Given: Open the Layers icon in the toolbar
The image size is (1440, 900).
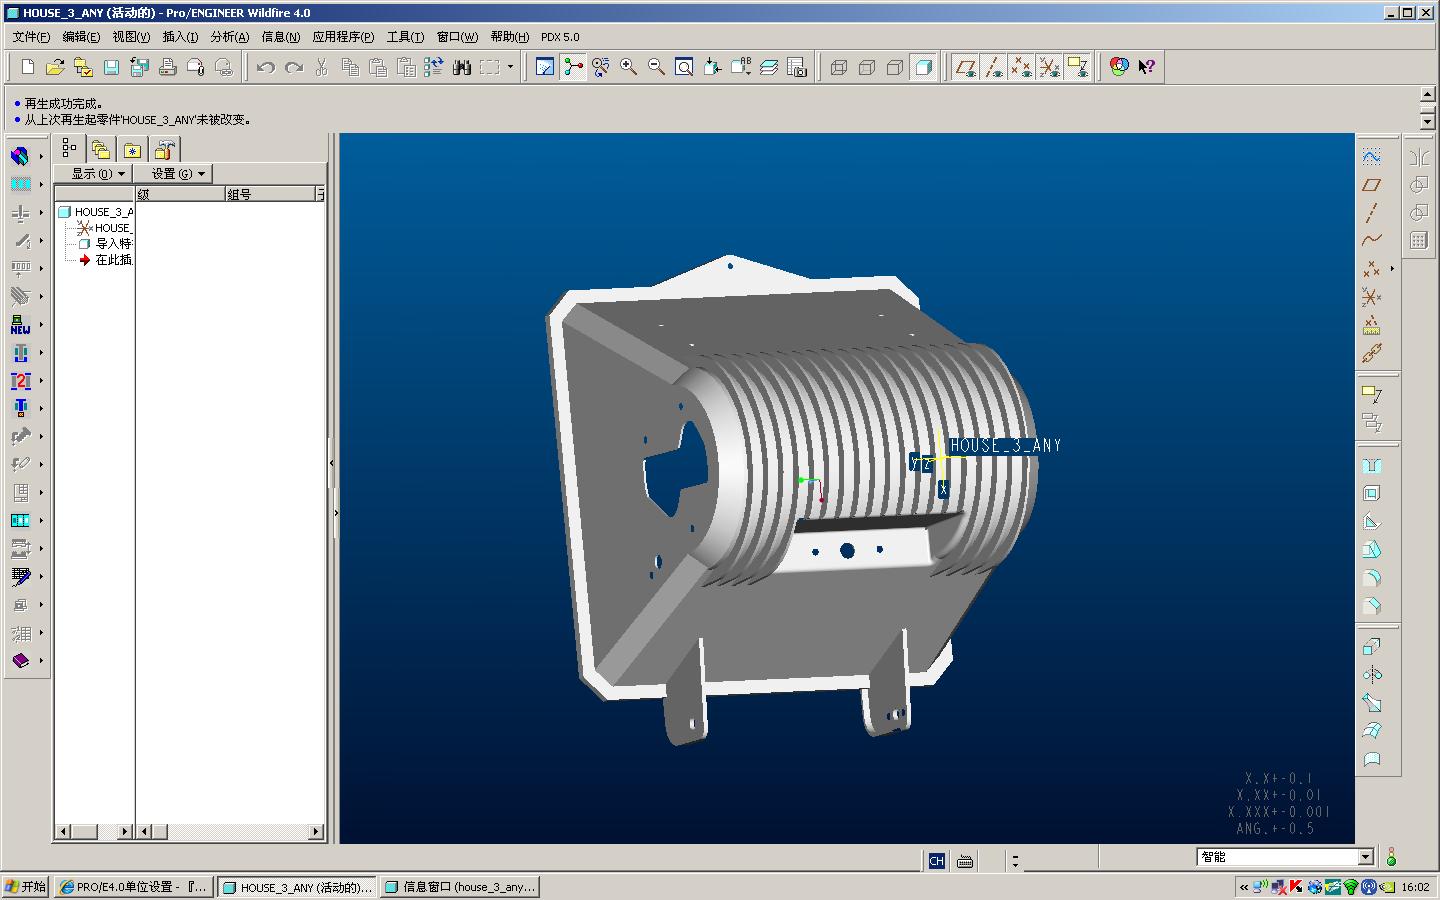Looking at the screenshot, I should click(x=769, y=67).
